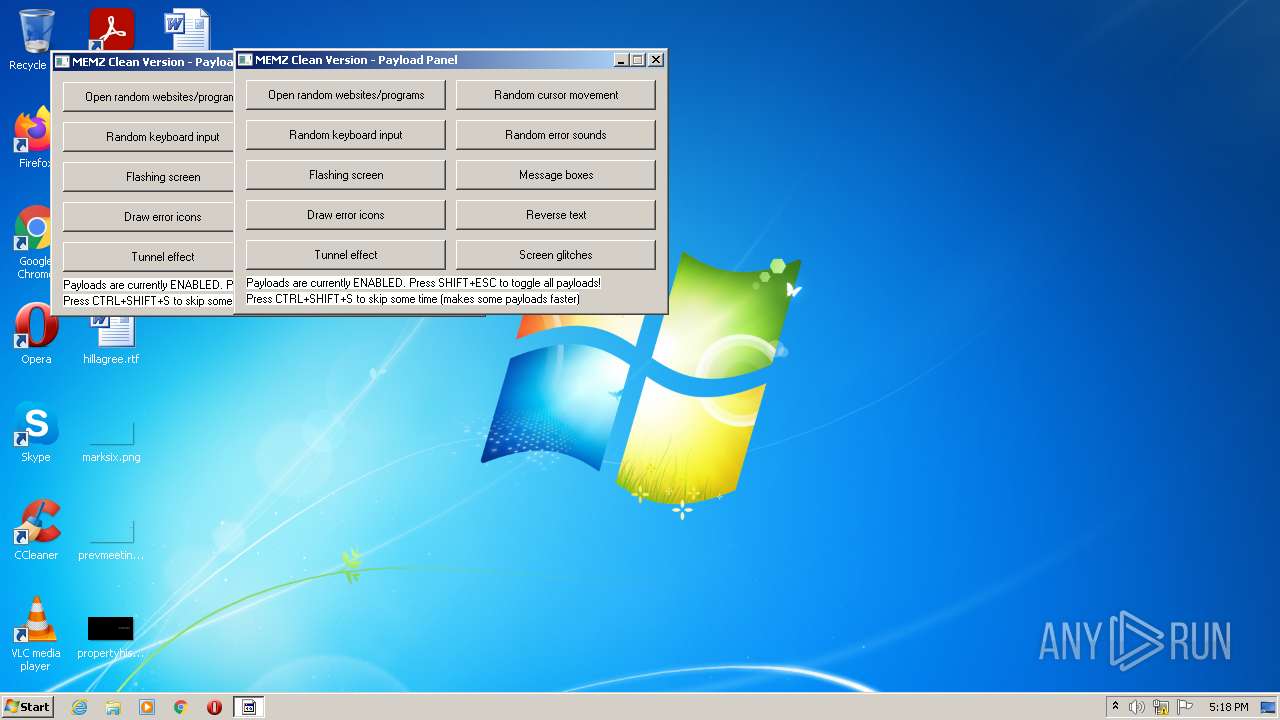Select the prevmeetin... file icon
1280x720 pixels.
(111, 538)
